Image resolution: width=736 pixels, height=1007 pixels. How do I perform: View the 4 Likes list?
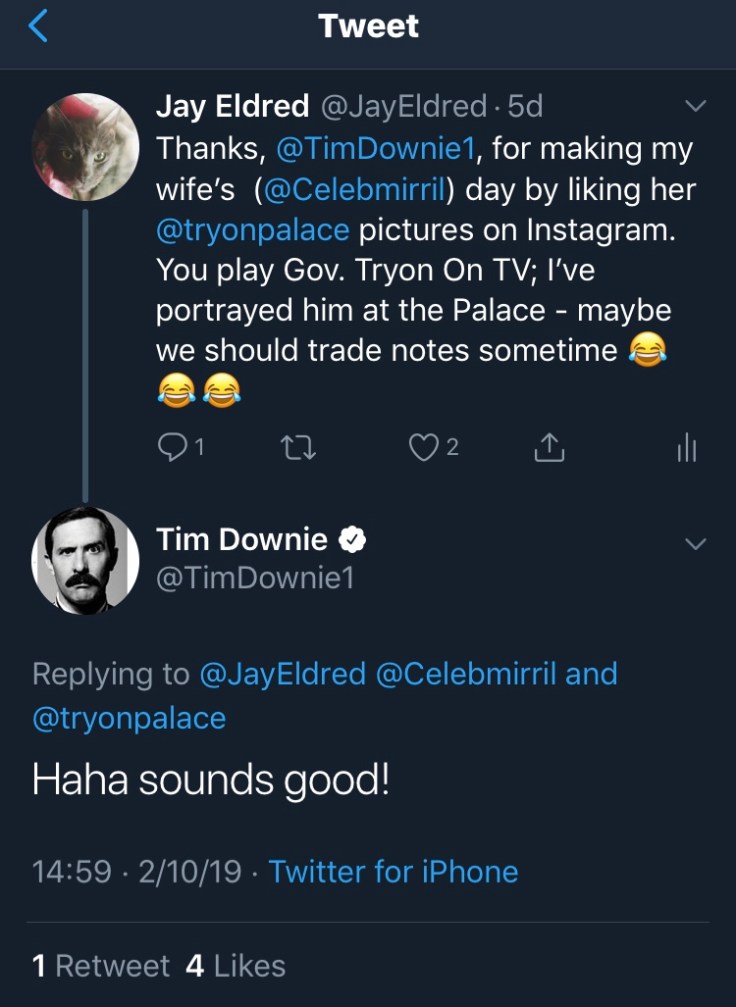pos(236,965)
